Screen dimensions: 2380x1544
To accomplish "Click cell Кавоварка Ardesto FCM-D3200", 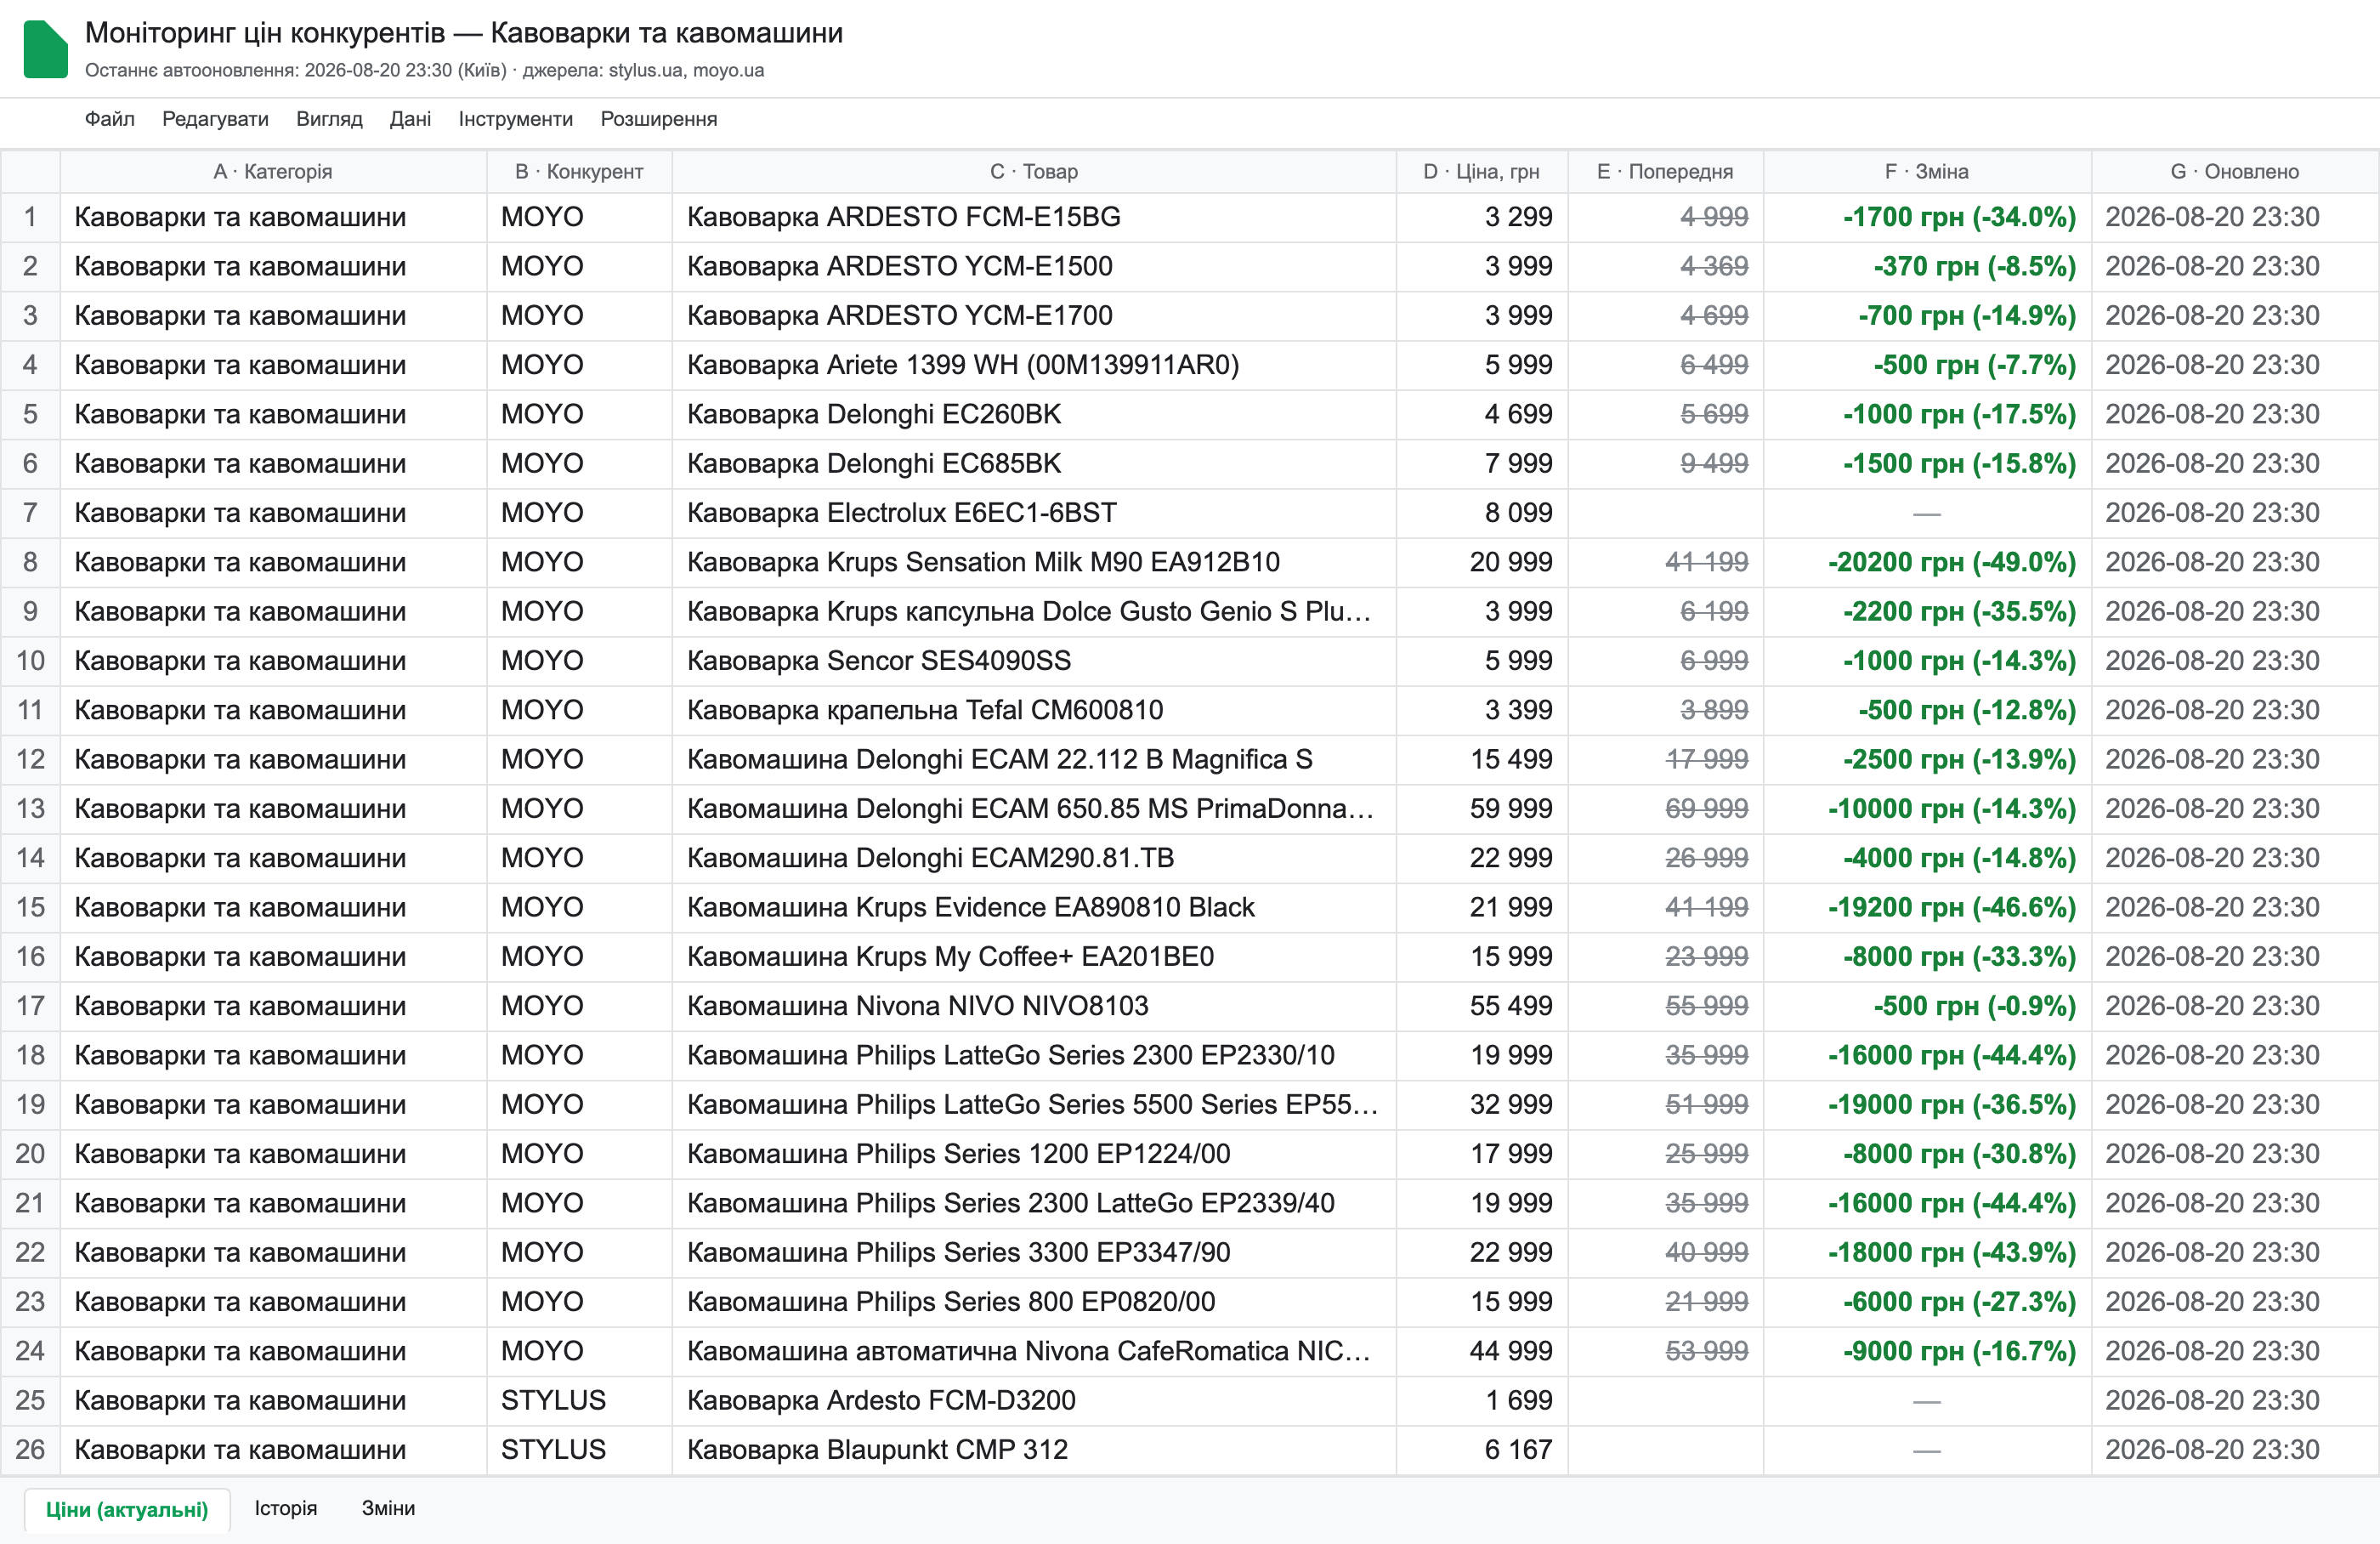I will 1034,1401.
